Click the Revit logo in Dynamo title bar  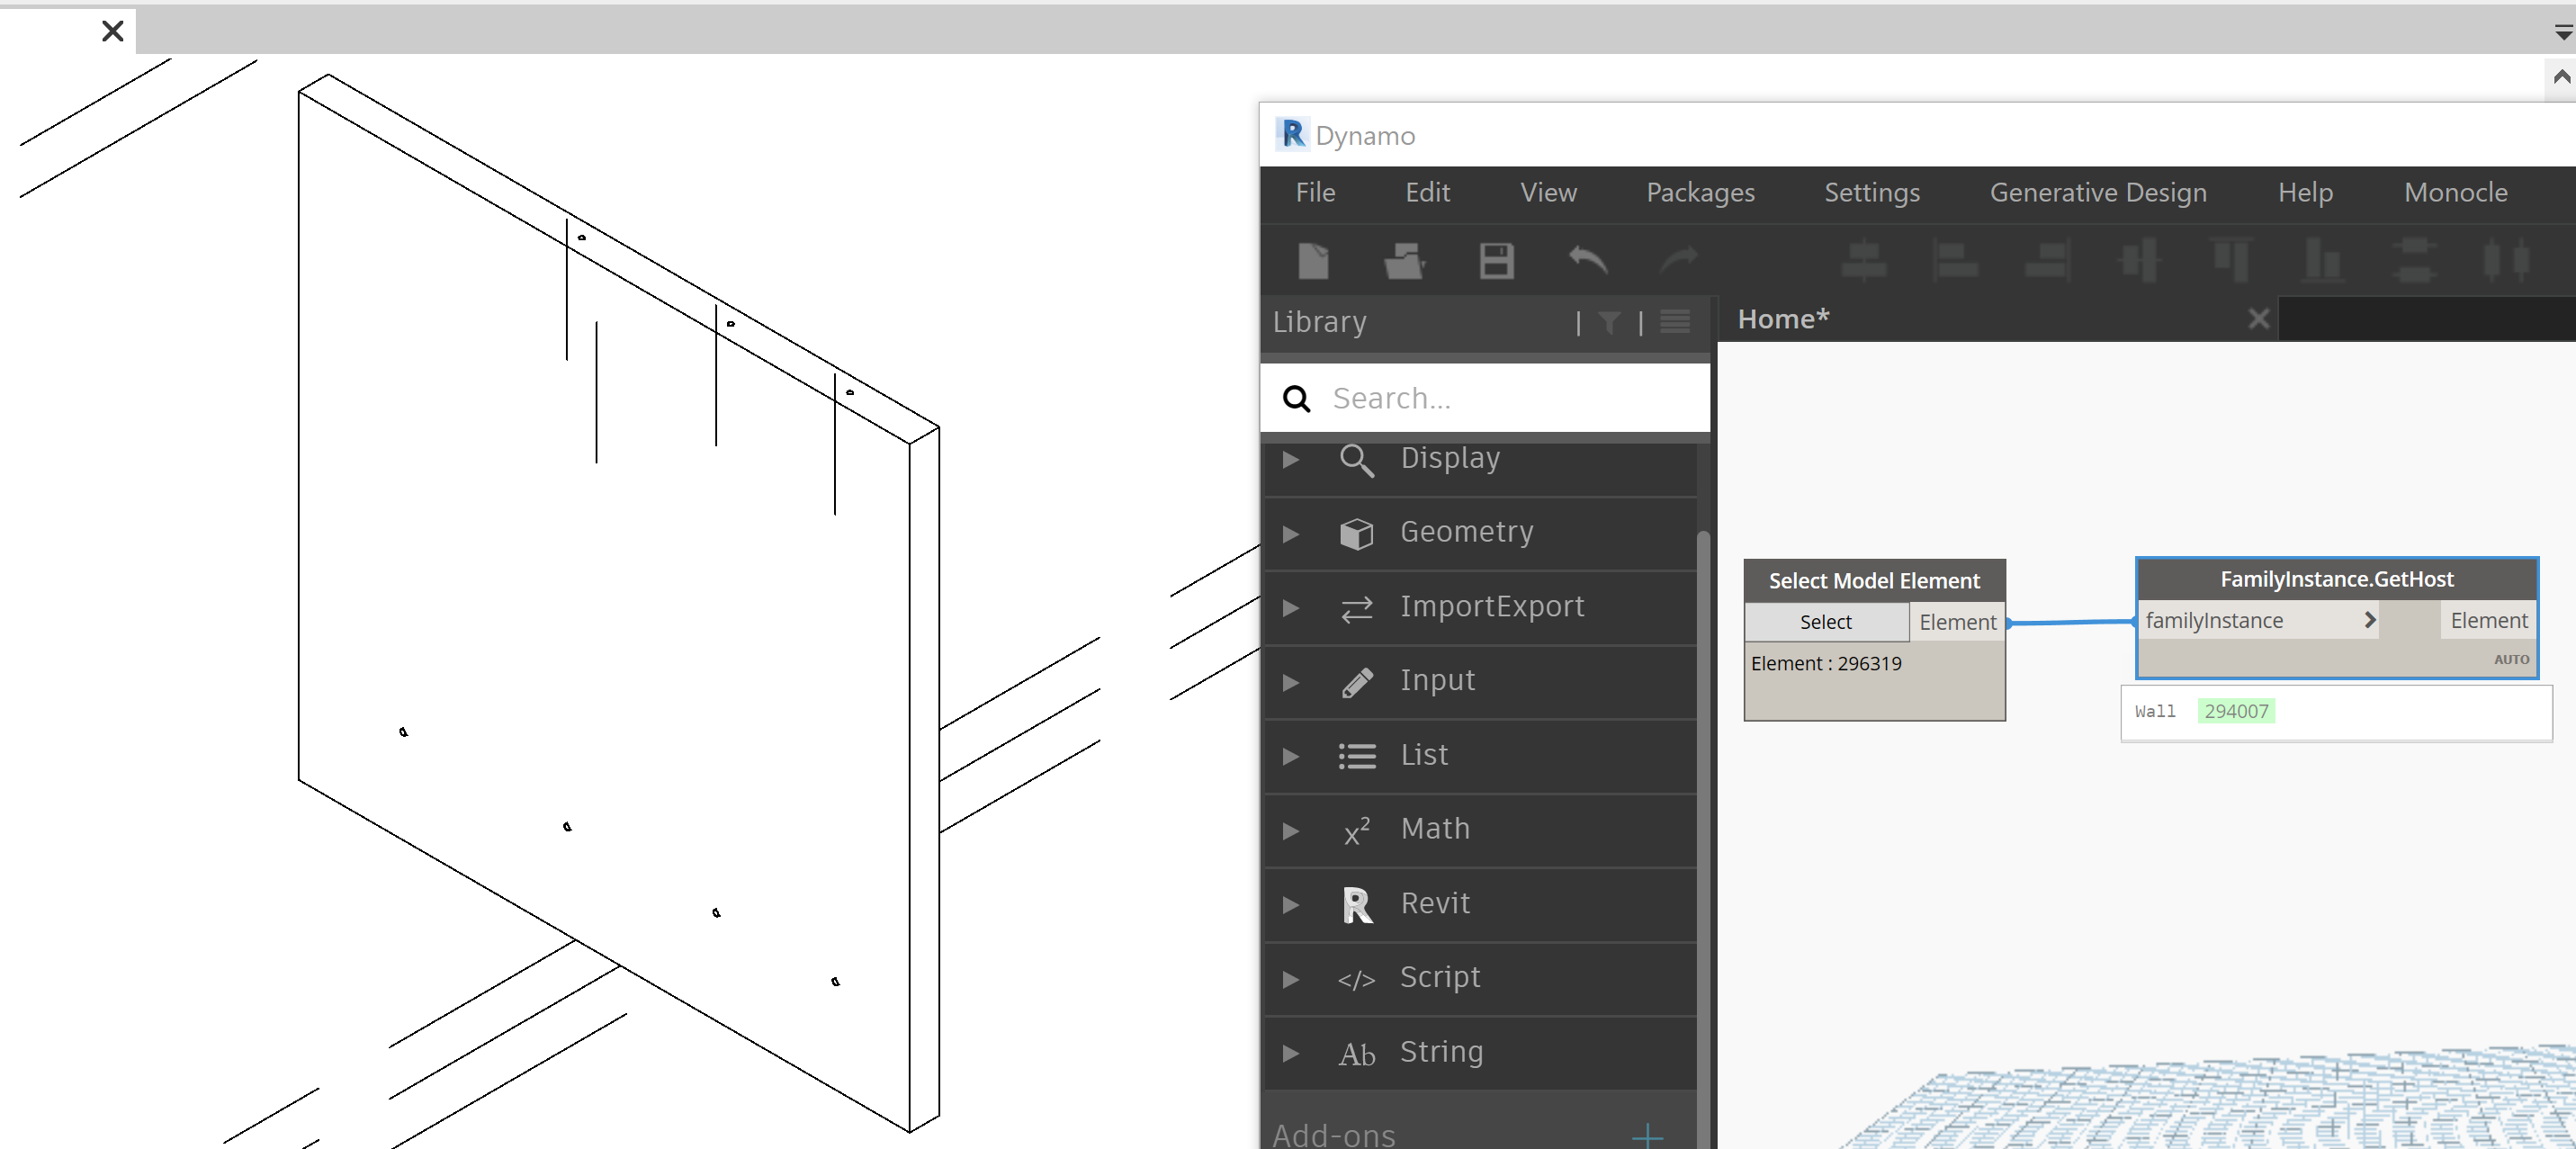click(1291, 134)
